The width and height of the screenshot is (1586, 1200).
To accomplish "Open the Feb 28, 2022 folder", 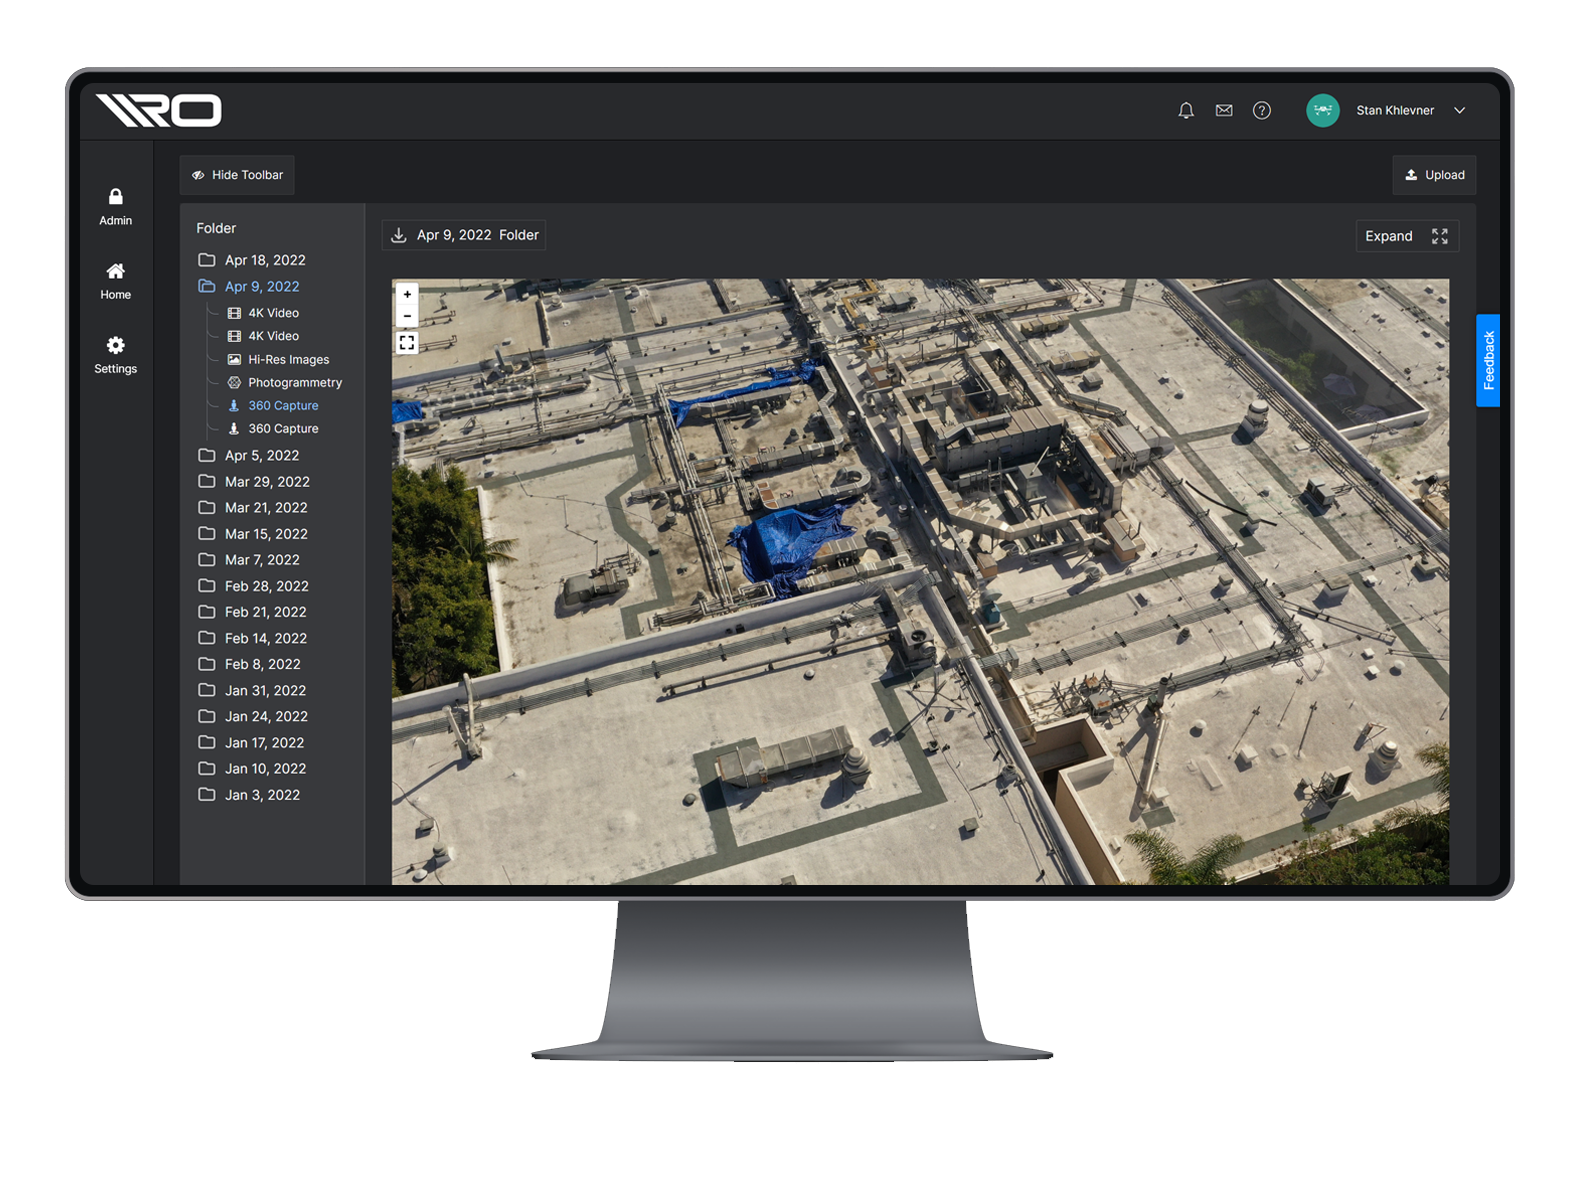I will (254, 586).
